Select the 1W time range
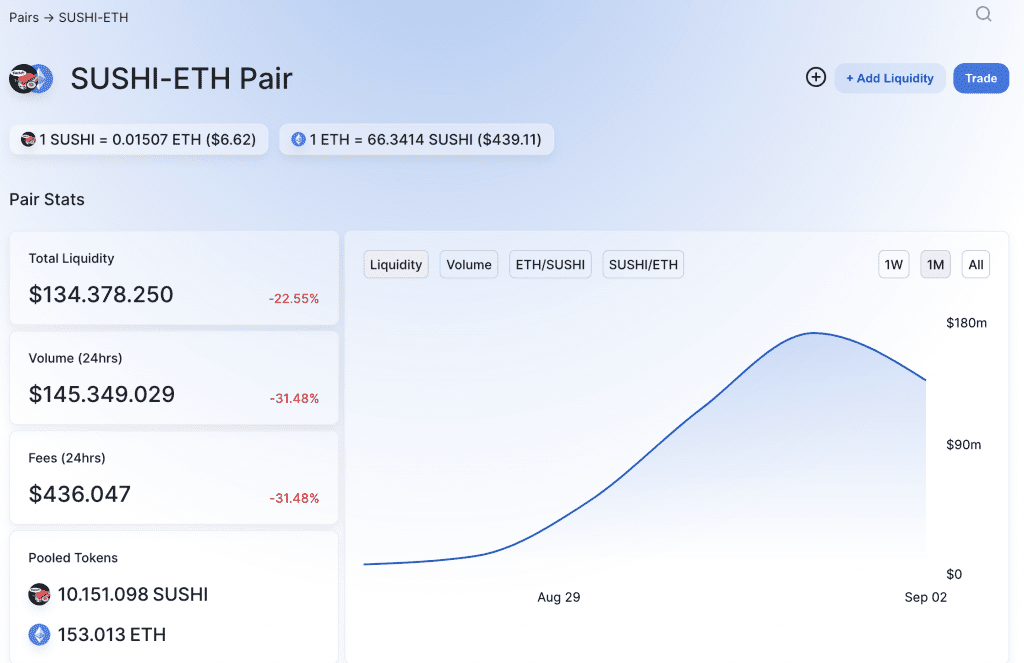 pyautogui.click(x=893, y=265)
